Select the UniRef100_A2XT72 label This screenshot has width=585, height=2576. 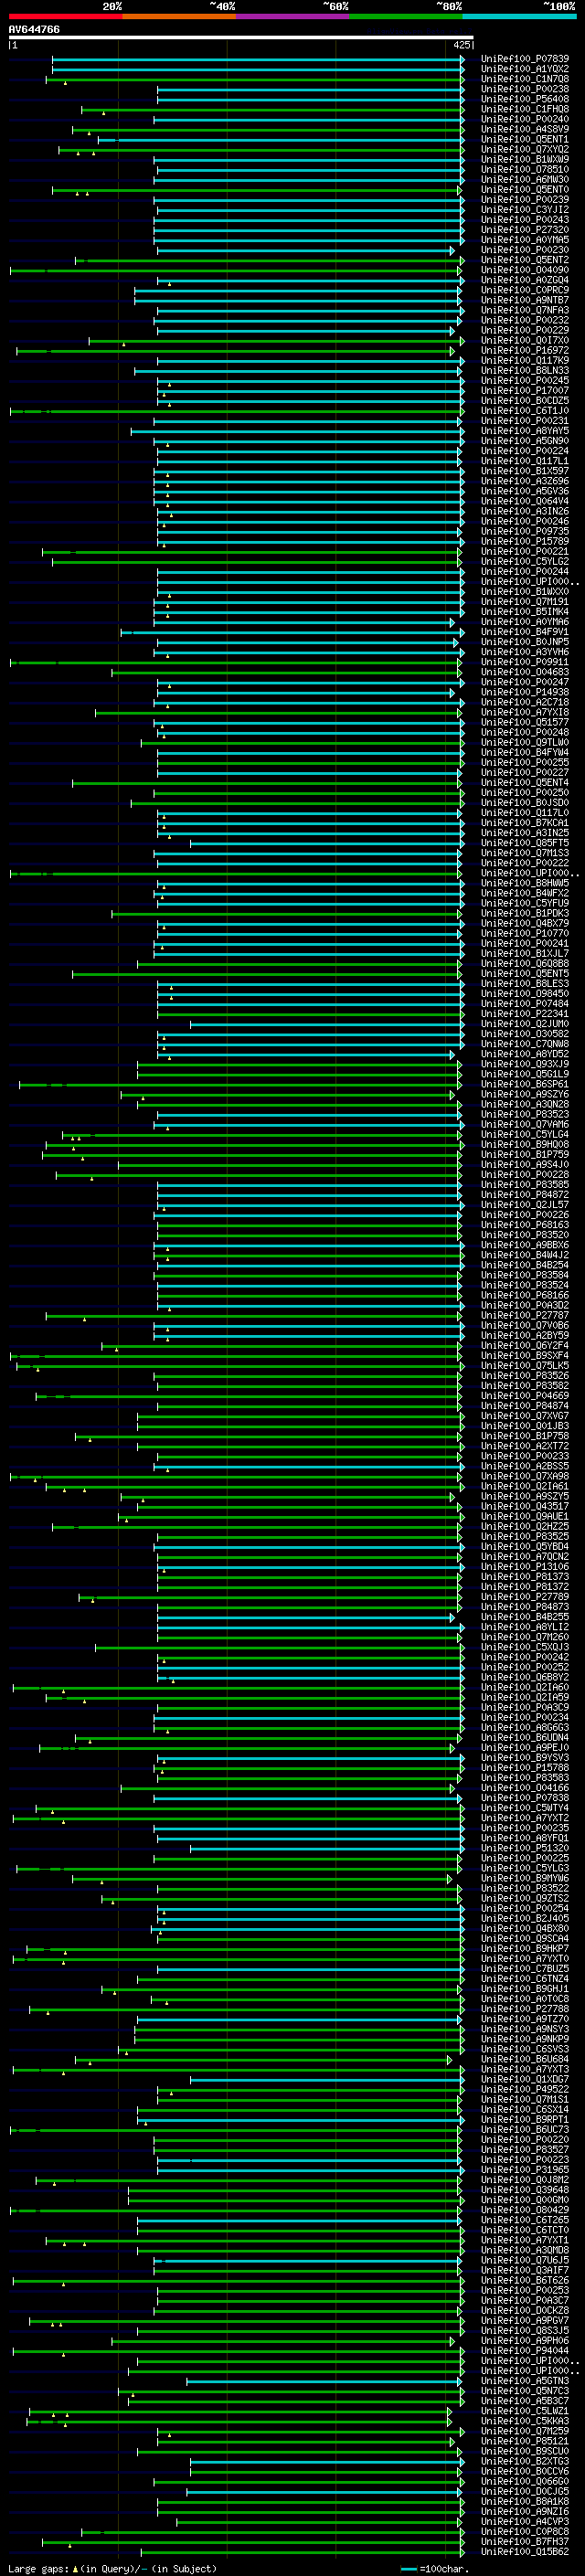(x=525, y=1447)
